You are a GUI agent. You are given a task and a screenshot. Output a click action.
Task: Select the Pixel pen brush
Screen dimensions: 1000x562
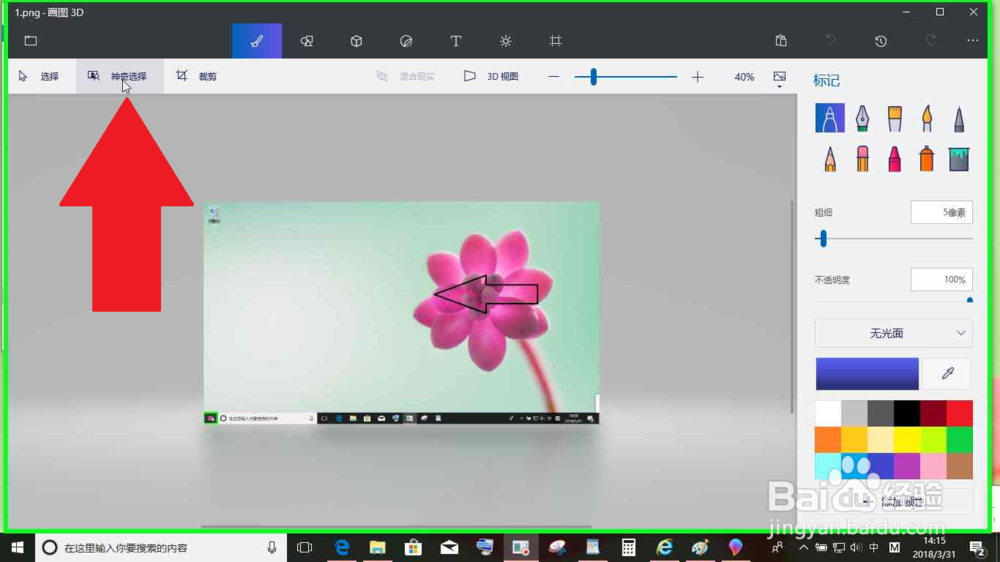click(x=959, y=119)
